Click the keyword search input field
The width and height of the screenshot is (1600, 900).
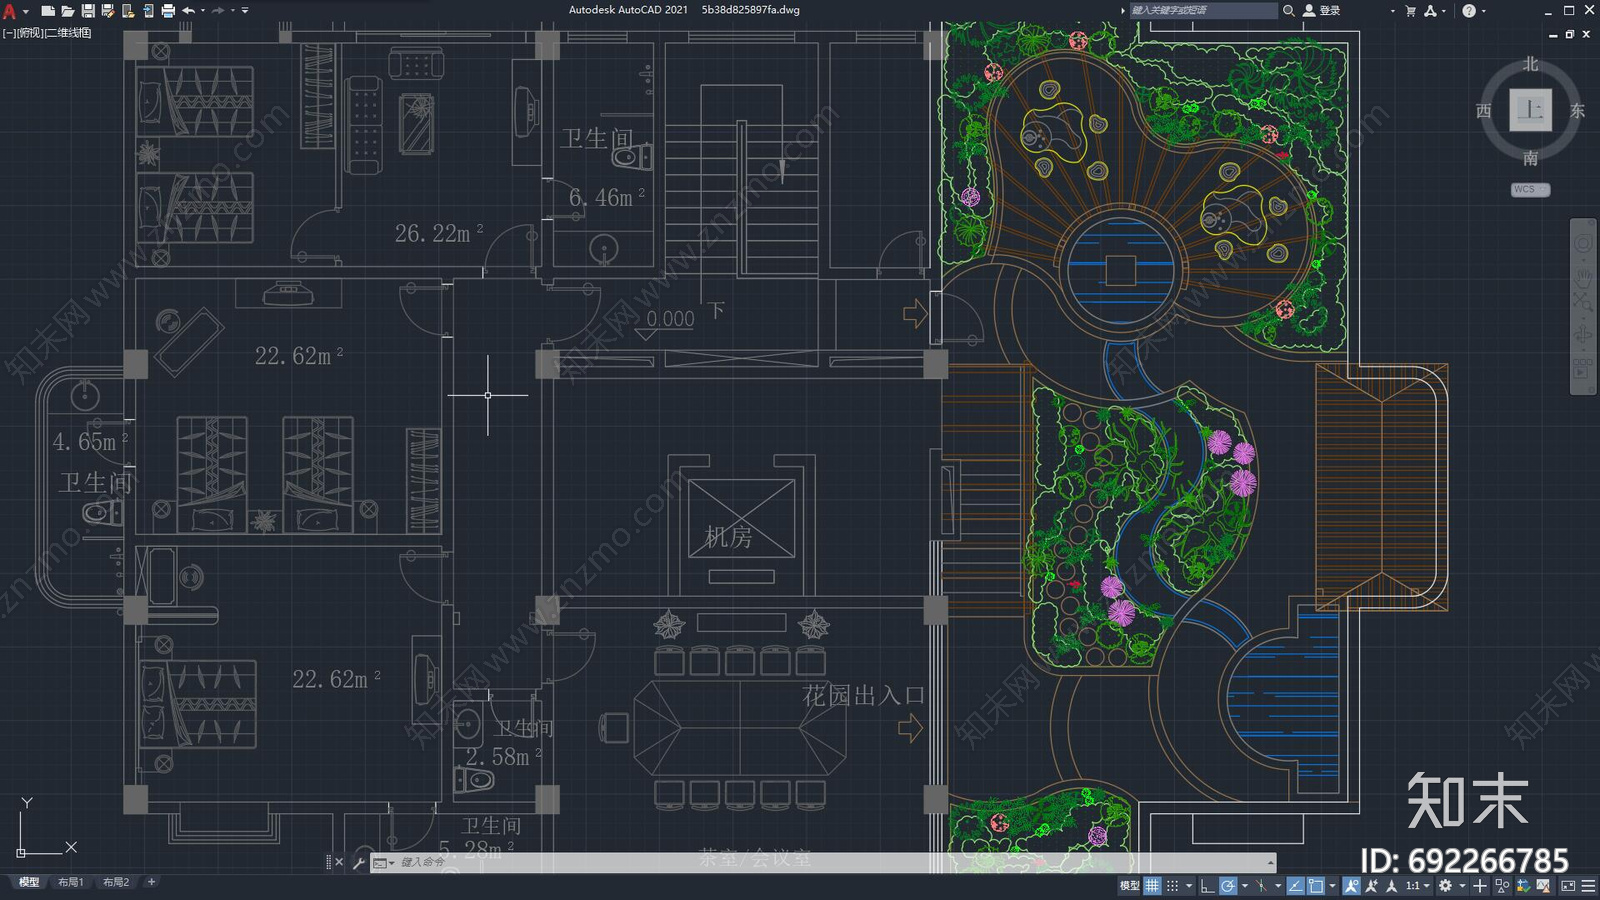(1203, 10)
